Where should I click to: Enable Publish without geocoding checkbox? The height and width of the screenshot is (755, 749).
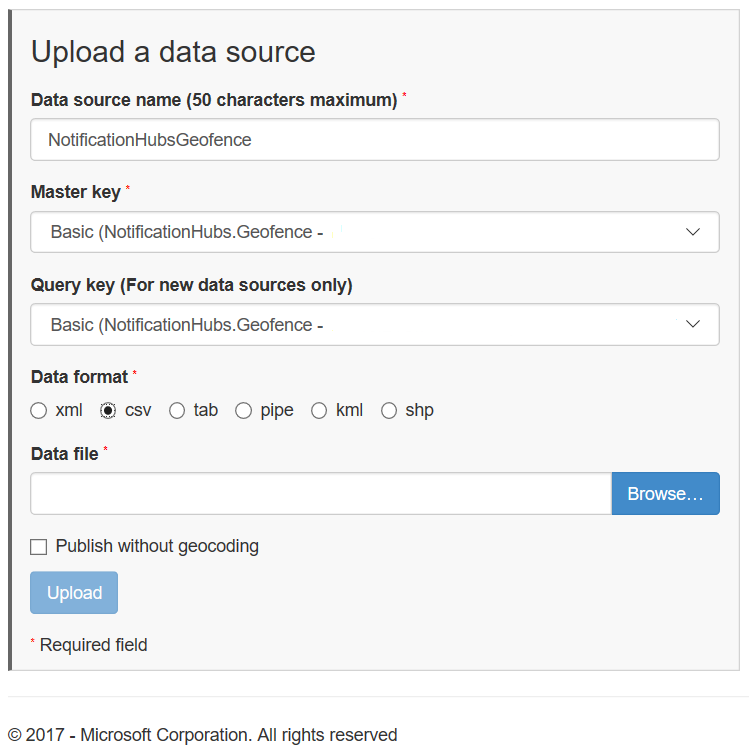coord(39,547)
